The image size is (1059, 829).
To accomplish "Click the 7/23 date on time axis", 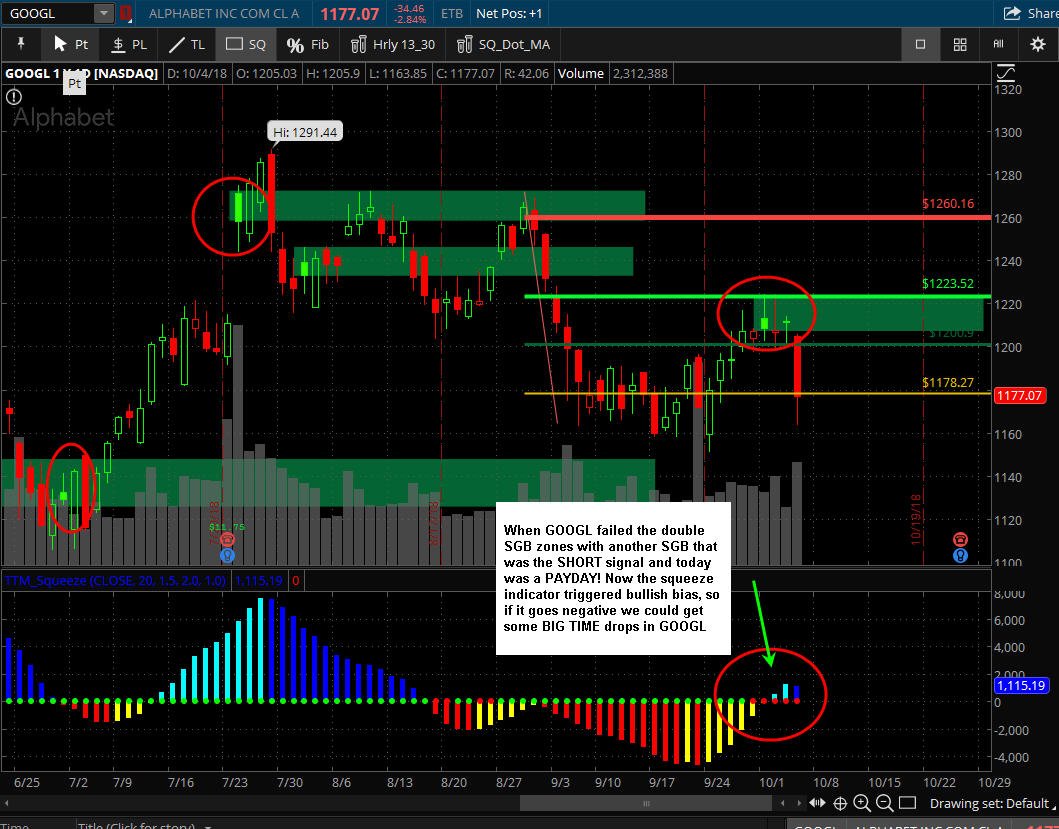I will 234,782.
